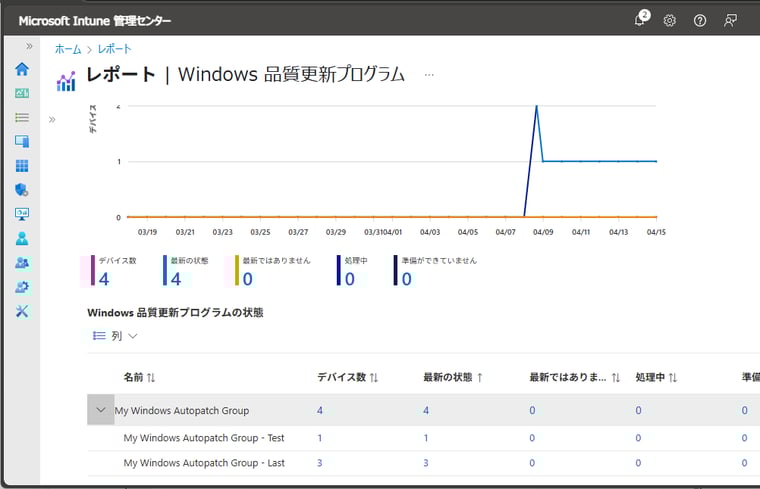Screen dimensions: 760x489
Task: Open the more options ellipsis beside title
Action: (x=429, y=75)
